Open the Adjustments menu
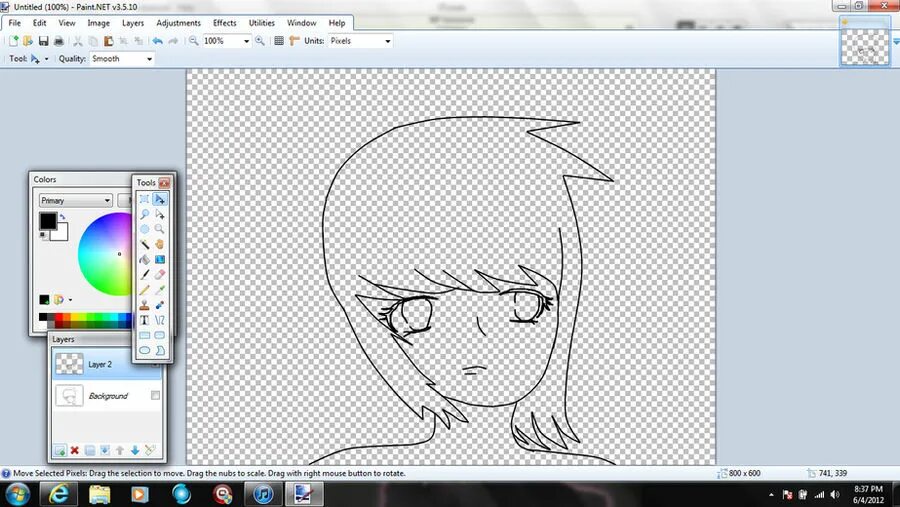This screenshot has height=507, width=900. pos(179,23)
